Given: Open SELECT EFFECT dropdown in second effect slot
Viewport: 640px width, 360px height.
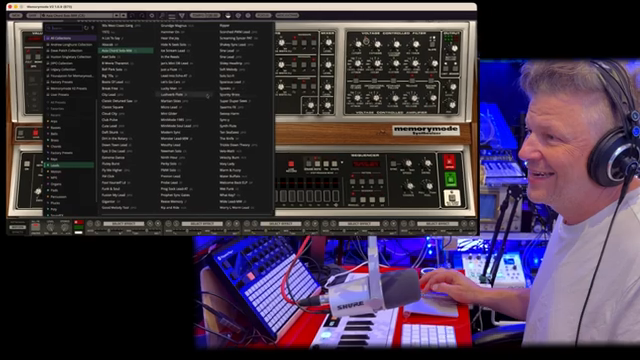Looking at the screenshot, I should (x=202, y=224).
